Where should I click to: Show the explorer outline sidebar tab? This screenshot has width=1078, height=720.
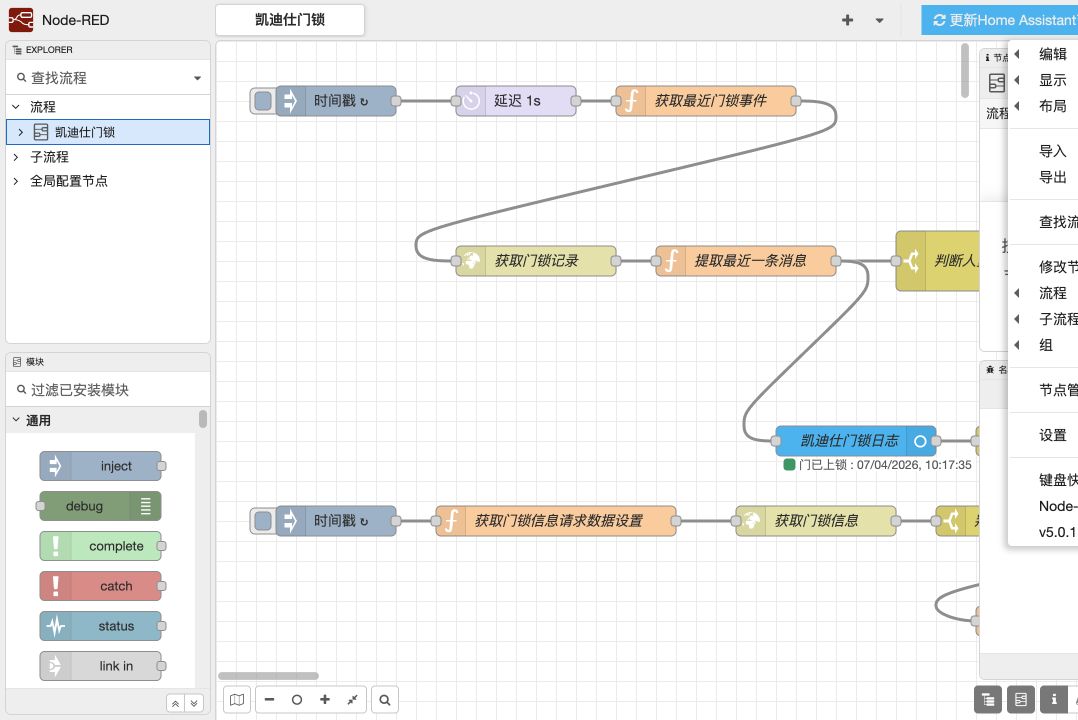click(x=988, y=700)
